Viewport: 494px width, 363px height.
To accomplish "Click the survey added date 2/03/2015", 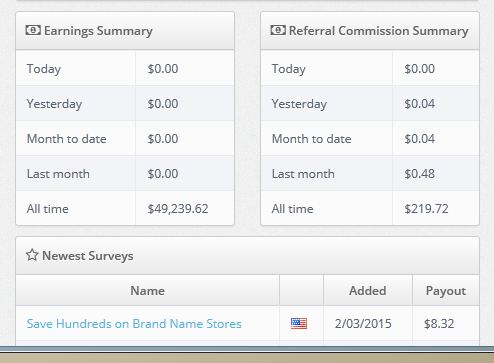I will pos(363,324).
